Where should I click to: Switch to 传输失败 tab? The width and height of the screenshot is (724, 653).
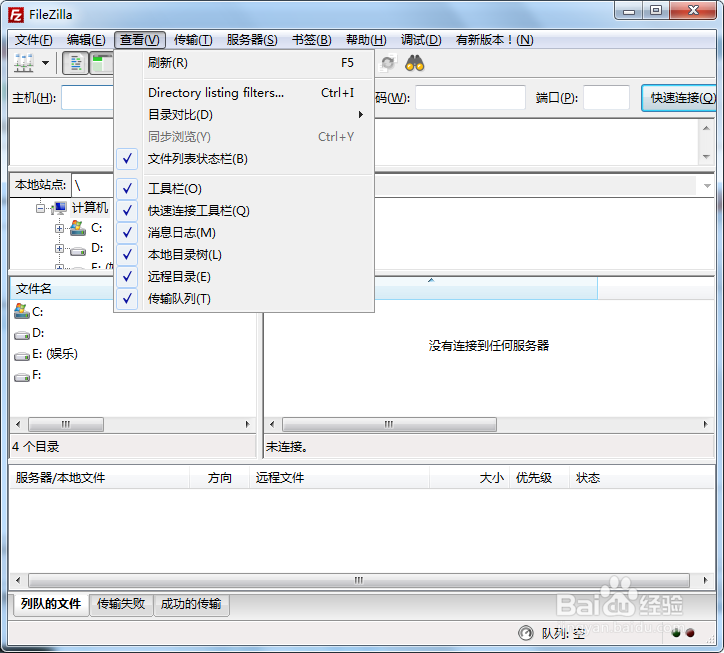click(x=121, y=604)
